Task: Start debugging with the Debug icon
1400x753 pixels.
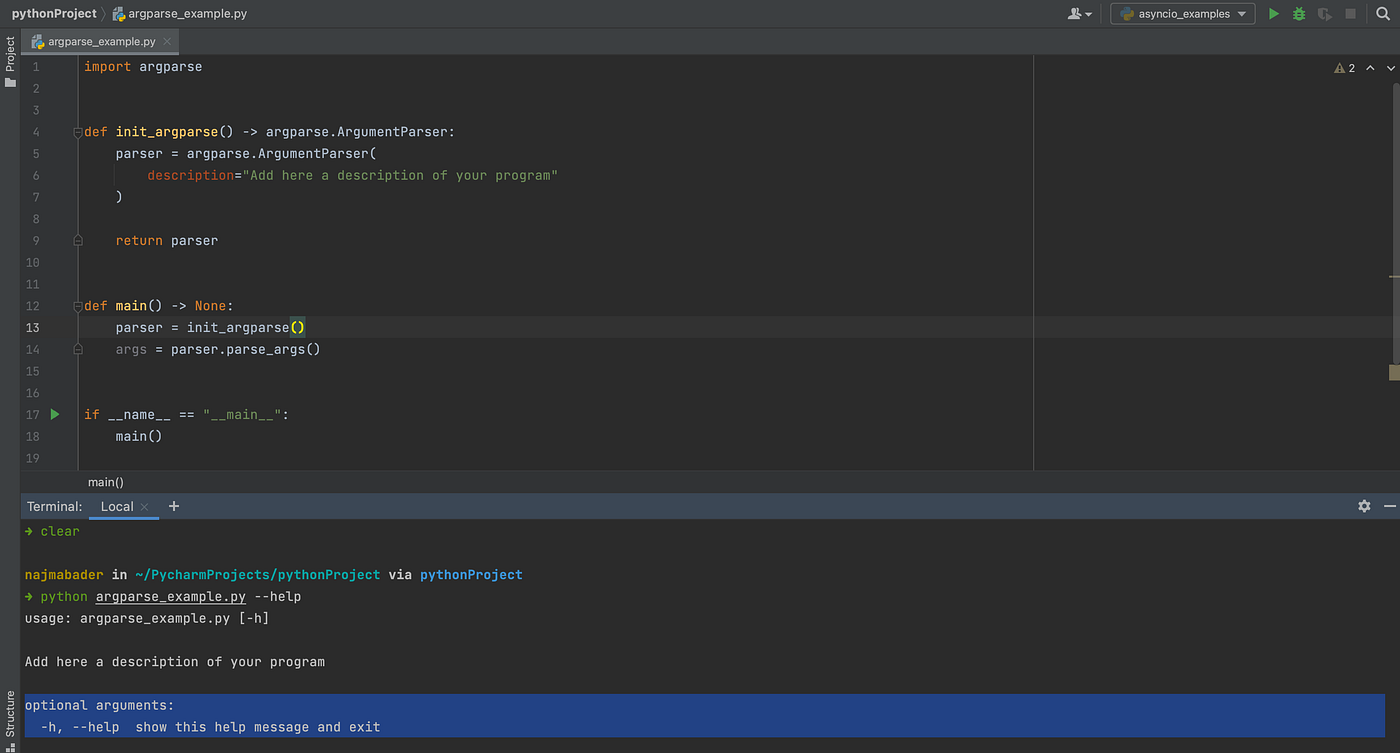Action: pyautogui.click(x=1298, y=13)
